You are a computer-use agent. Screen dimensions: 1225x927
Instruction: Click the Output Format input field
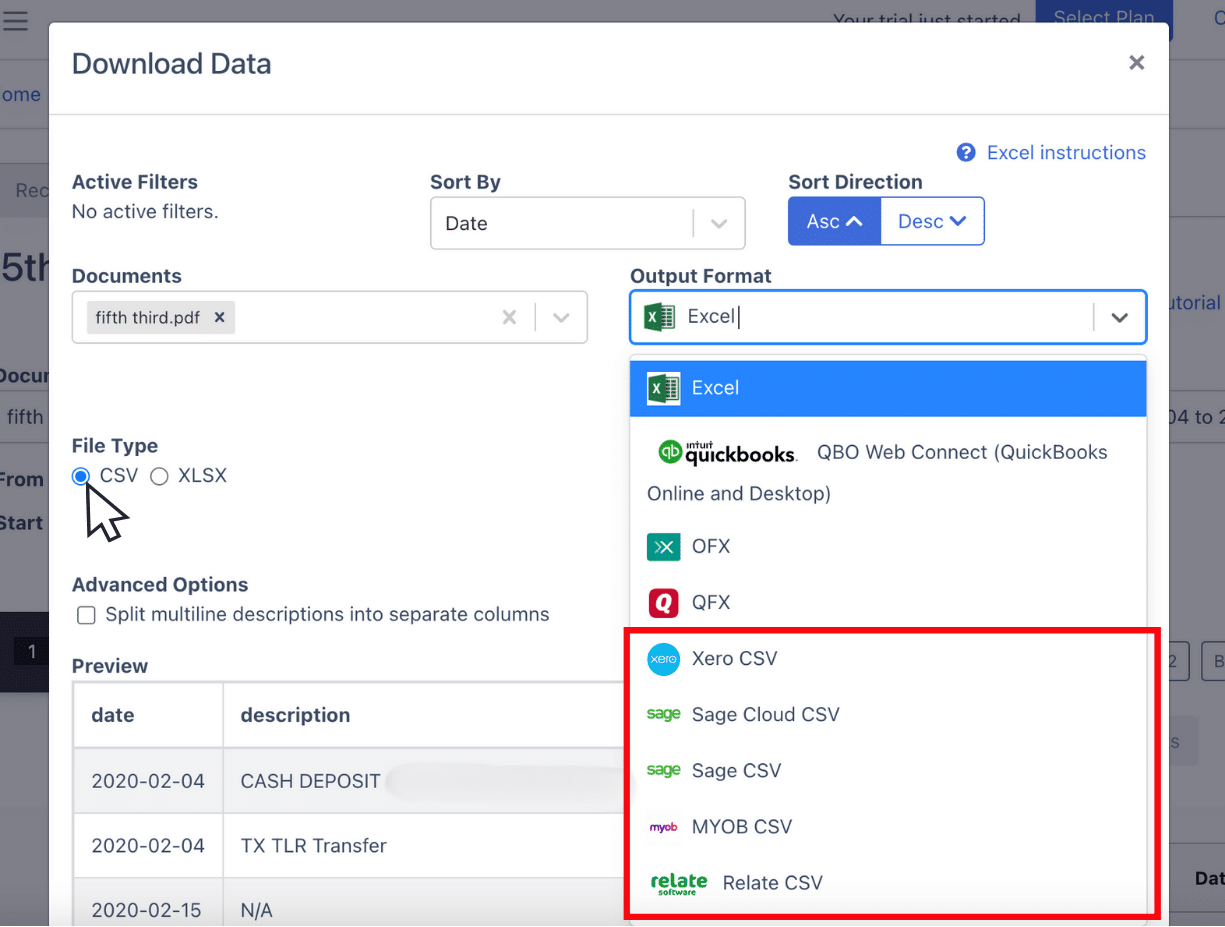click(888, 317)
